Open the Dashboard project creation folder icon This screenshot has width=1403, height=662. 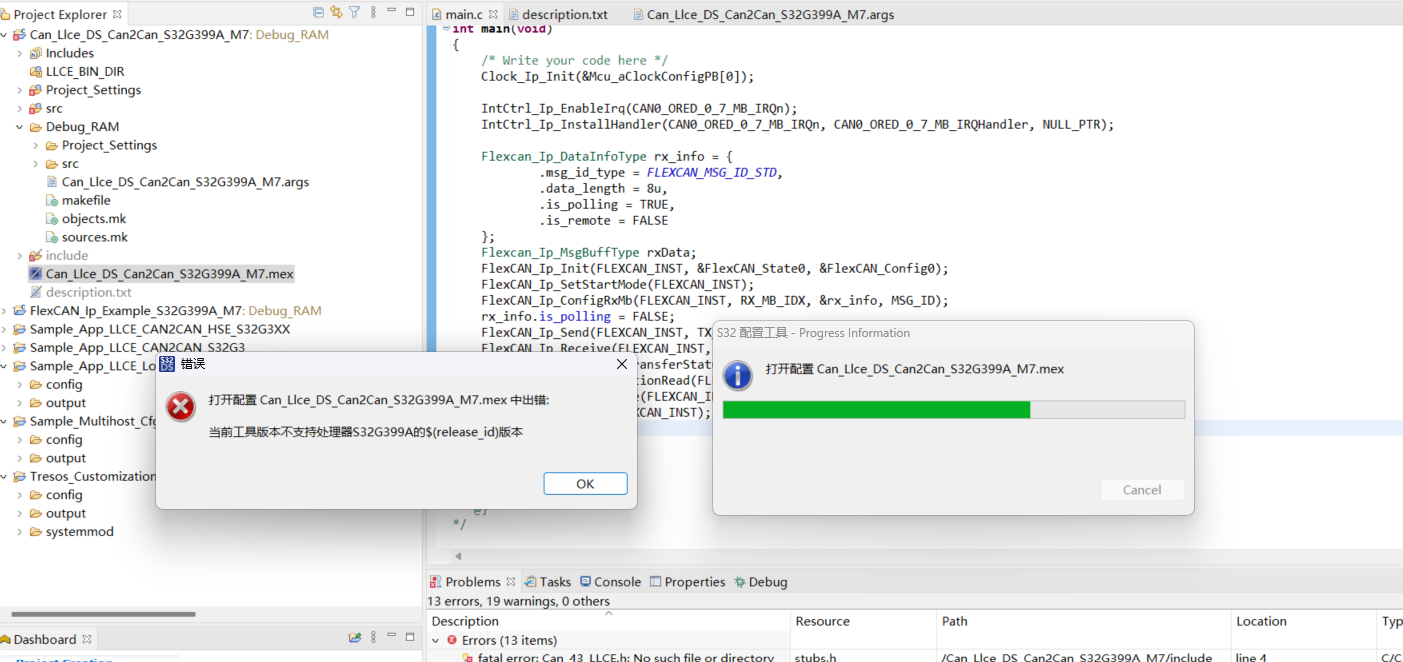point(356,638)
